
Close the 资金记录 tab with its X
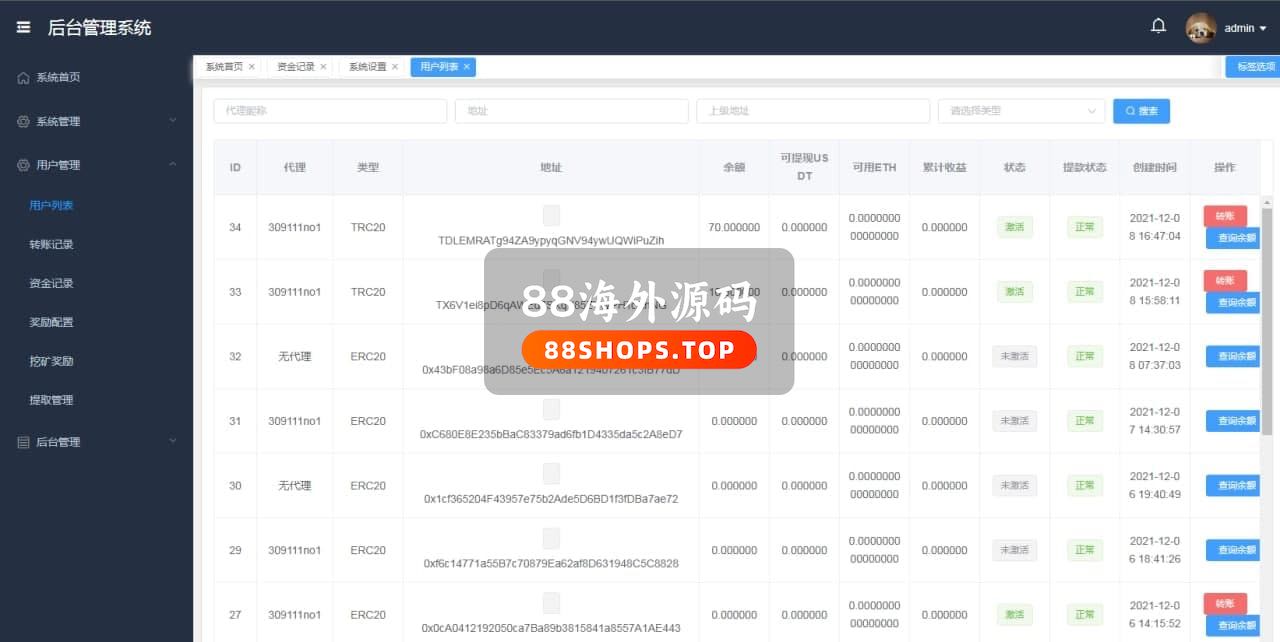point(323,67)
